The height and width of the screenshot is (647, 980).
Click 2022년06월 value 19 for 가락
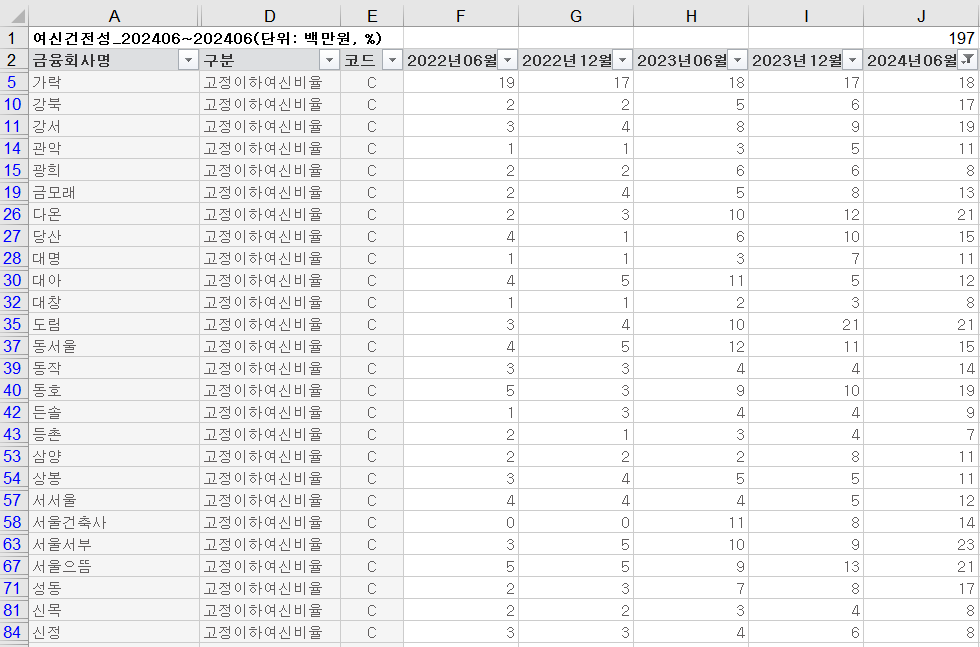pyautogui.click(x=461, y=82)
